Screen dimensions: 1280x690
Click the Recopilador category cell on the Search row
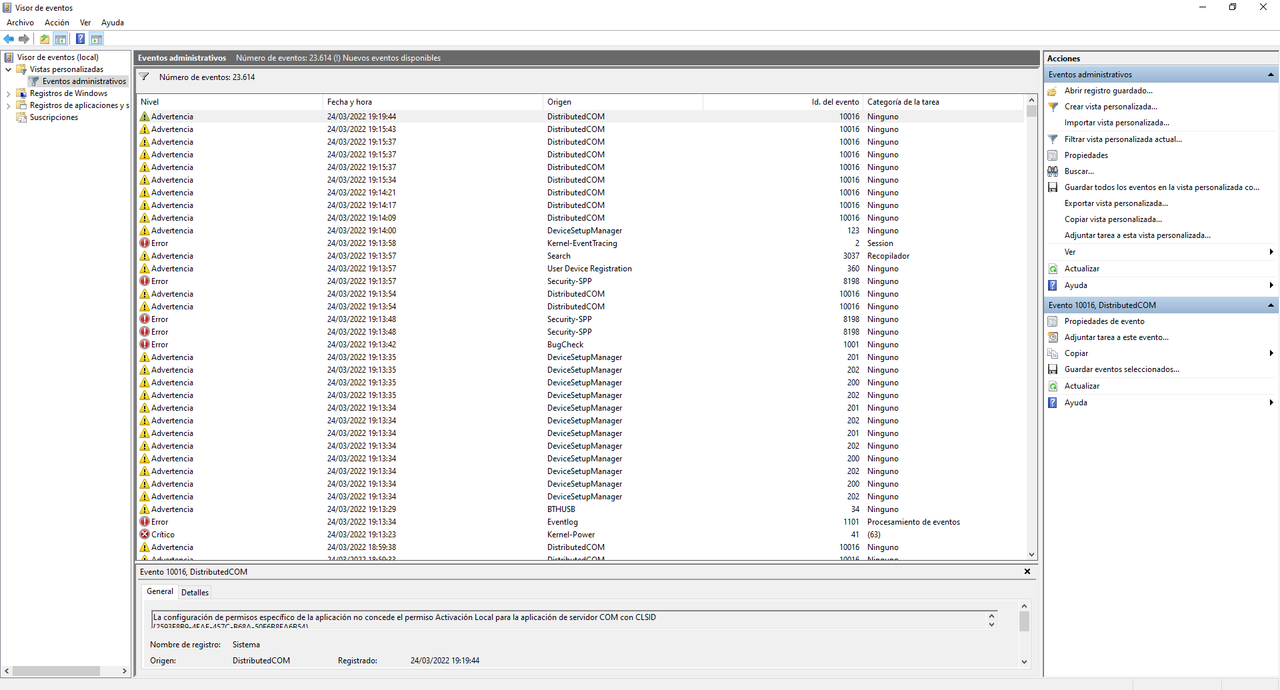(888, 256)
